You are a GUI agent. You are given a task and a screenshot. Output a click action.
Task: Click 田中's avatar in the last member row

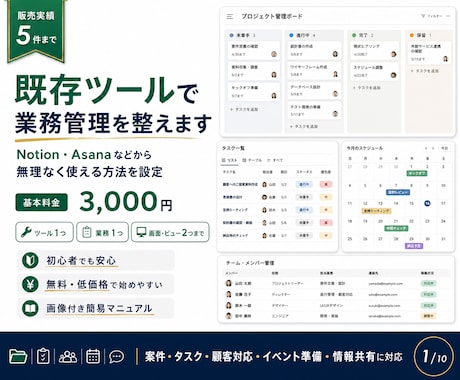[229, 316]
